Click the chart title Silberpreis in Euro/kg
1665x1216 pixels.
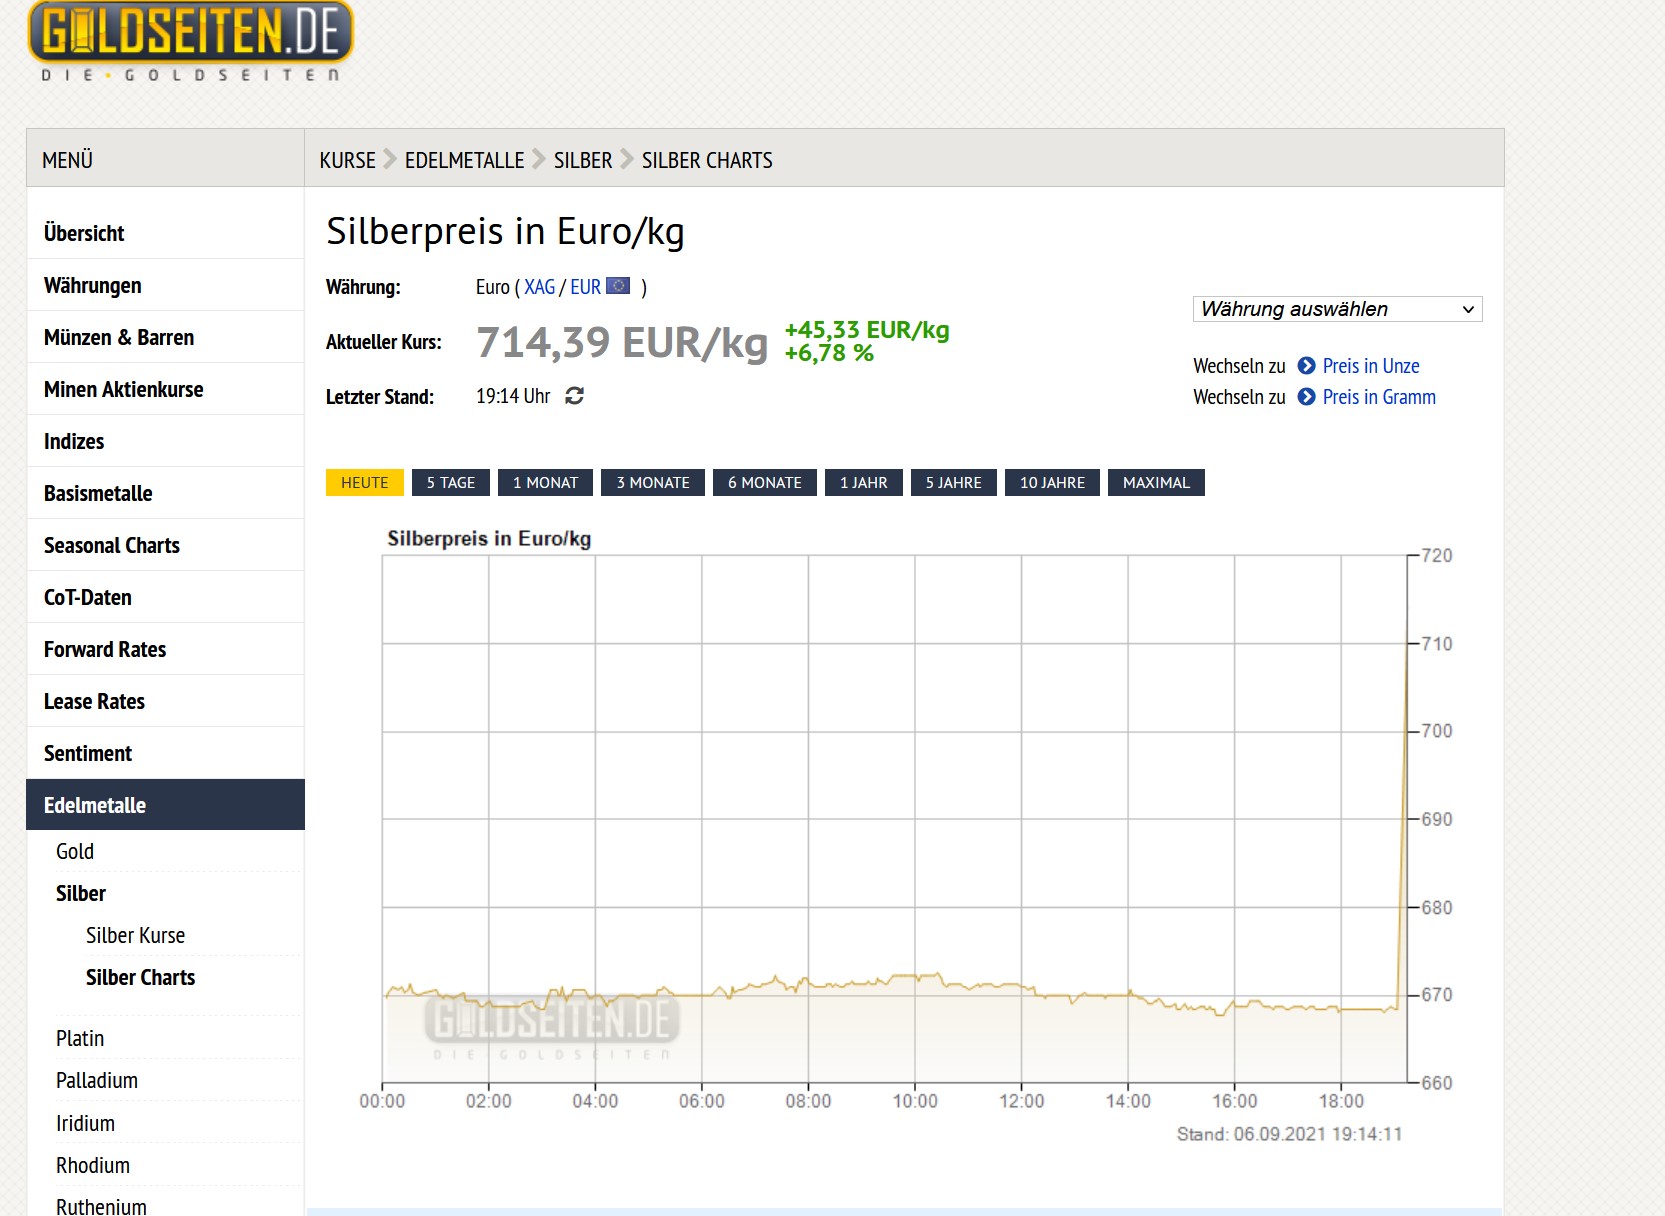point(489,539)
